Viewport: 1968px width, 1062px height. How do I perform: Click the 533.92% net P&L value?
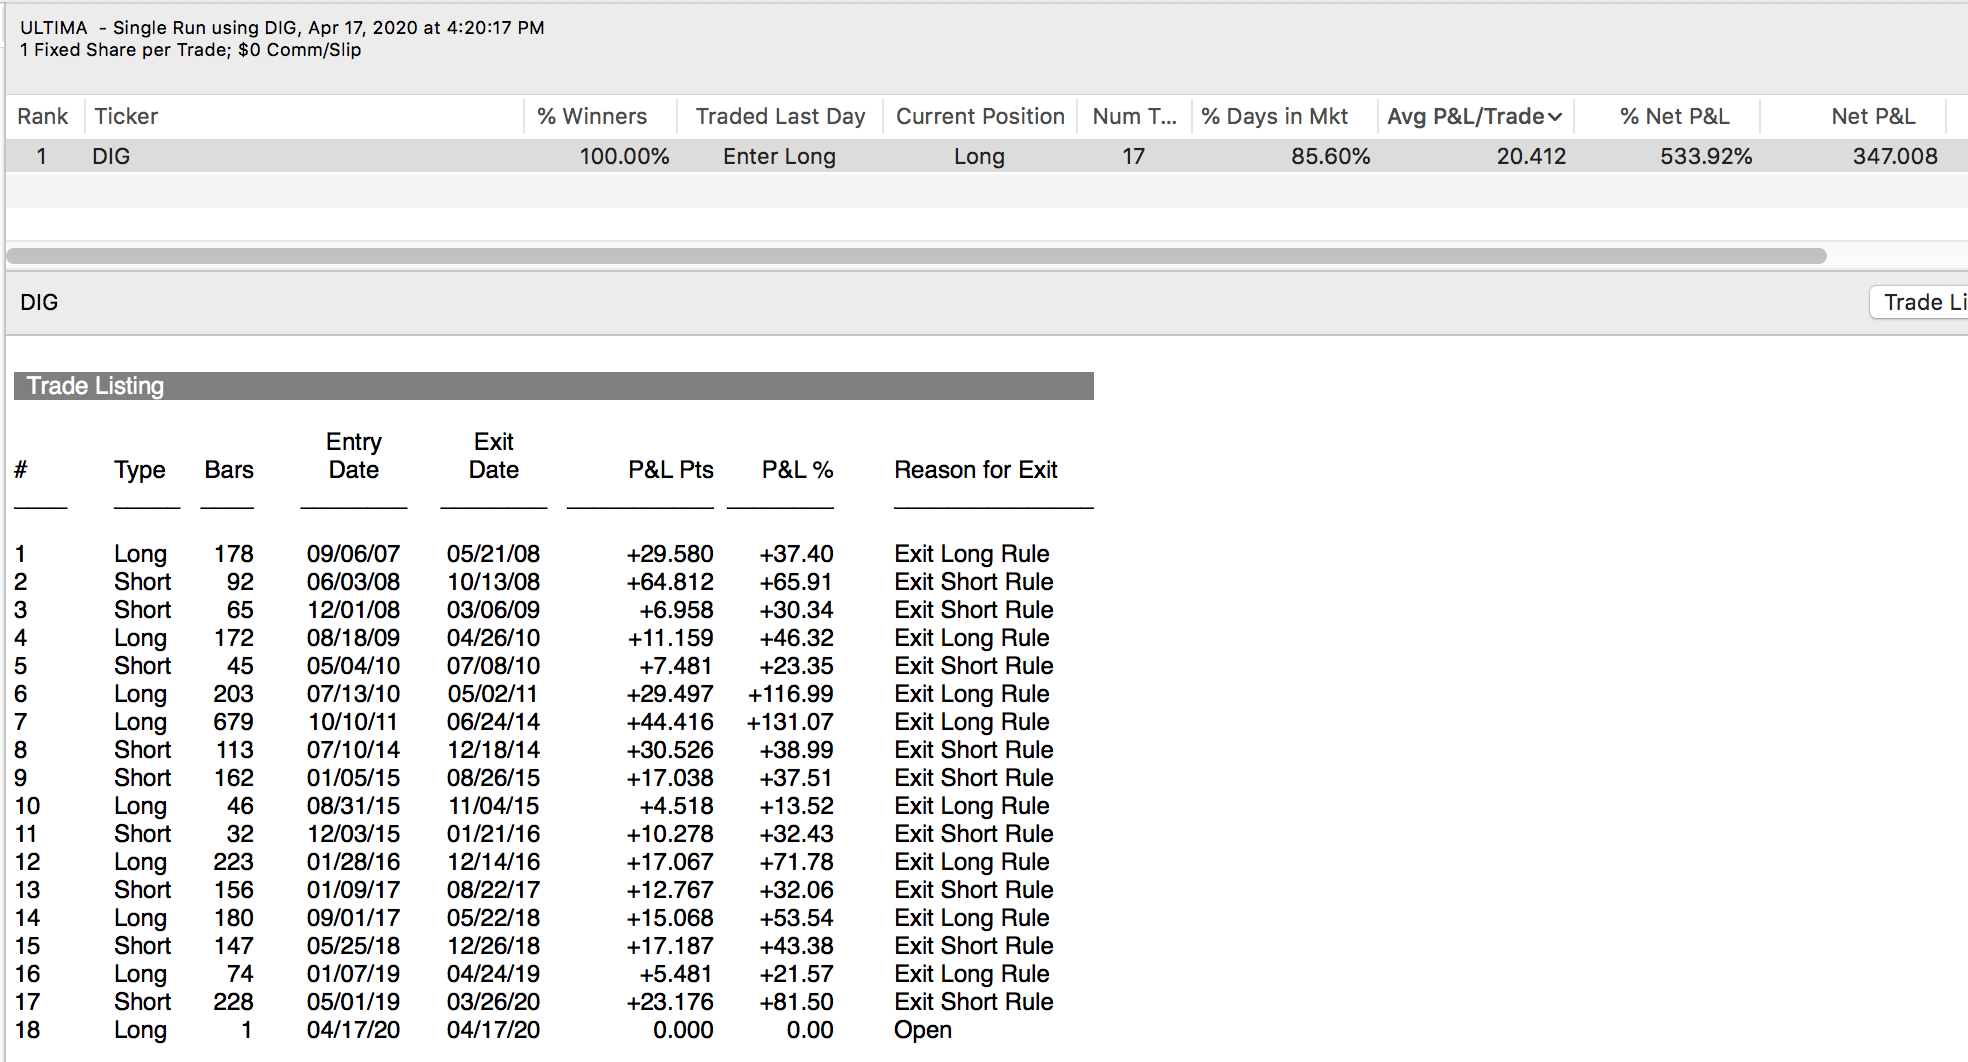coord(1705,156)
